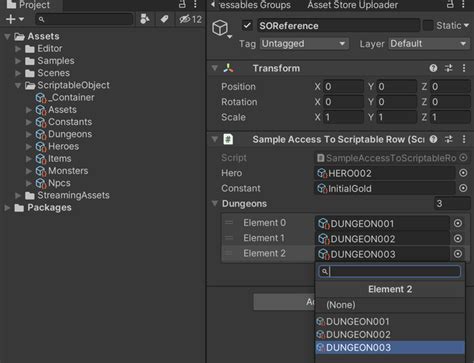474x363 pixels.
Task: Click the Element 2 object picker
Action: click(458, 254)
